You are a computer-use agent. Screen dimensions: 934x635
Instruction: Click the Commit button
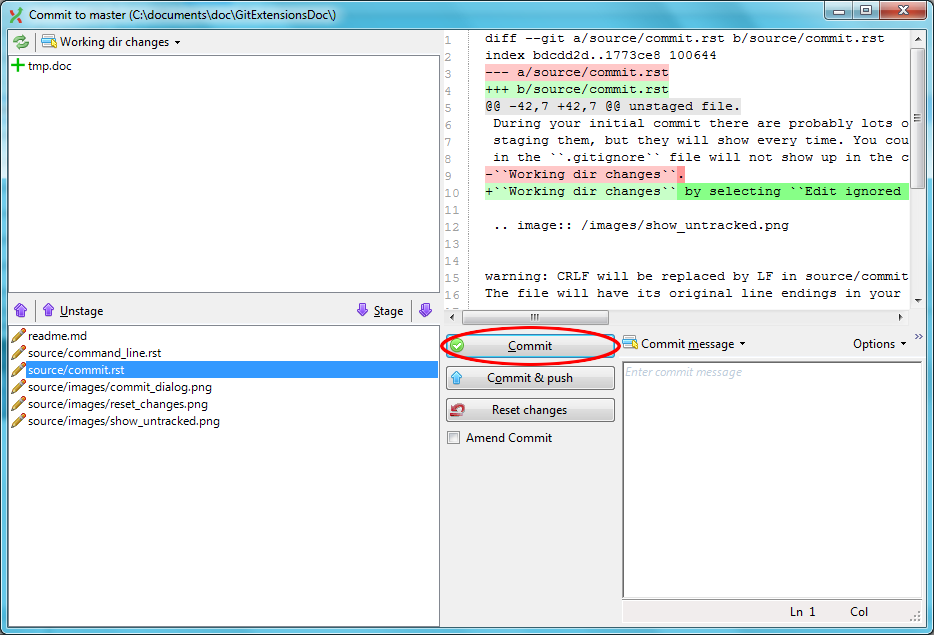pos(530,345)
